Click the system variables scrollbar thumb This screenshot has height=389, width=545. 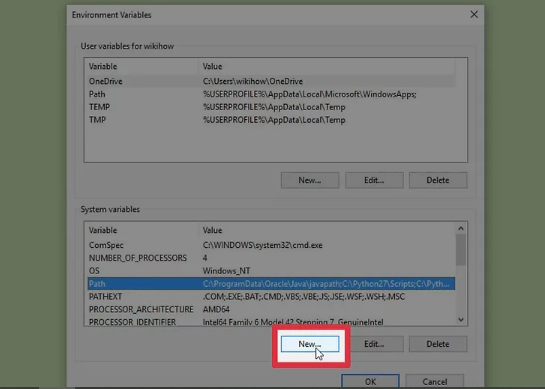point(461,250)
